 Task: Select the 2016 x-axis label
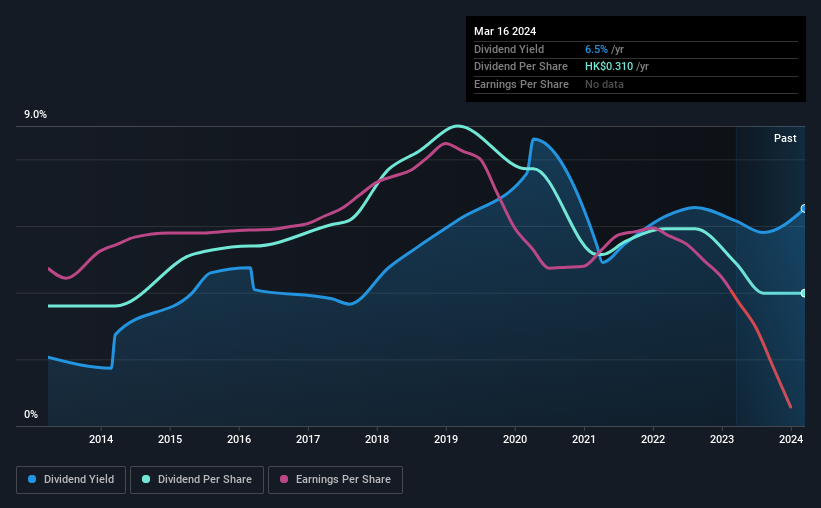point(239,439)
